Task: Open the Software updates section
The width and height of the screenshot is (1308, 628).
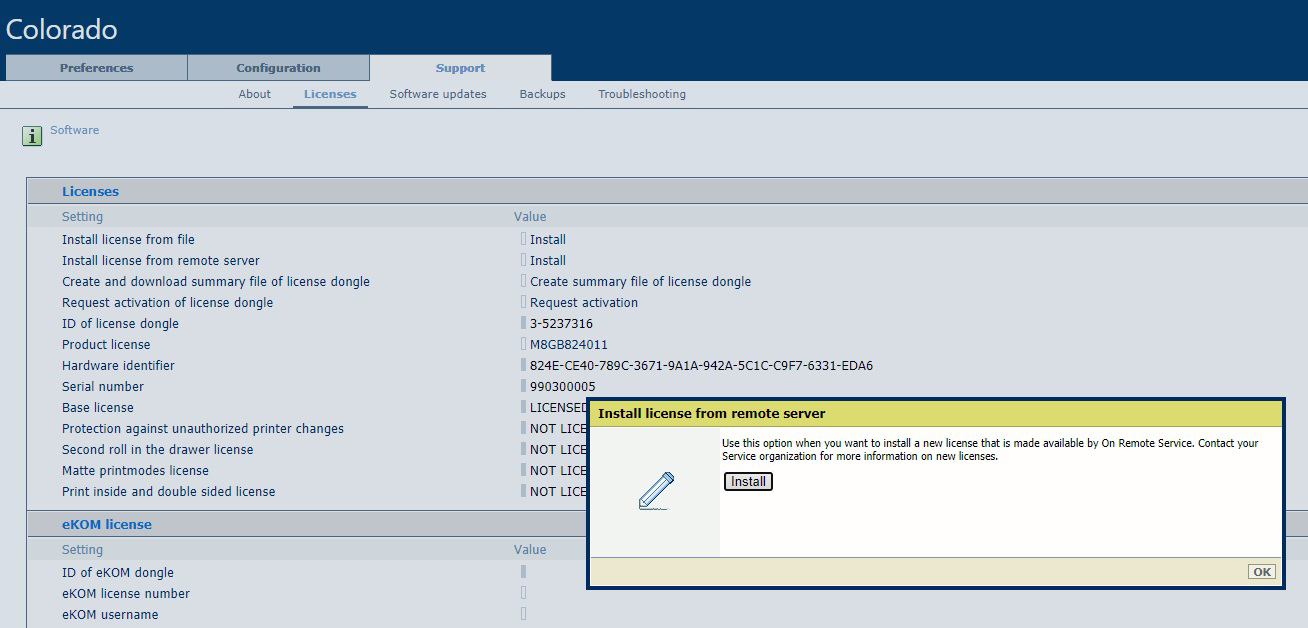Action: tap(438, 94)
